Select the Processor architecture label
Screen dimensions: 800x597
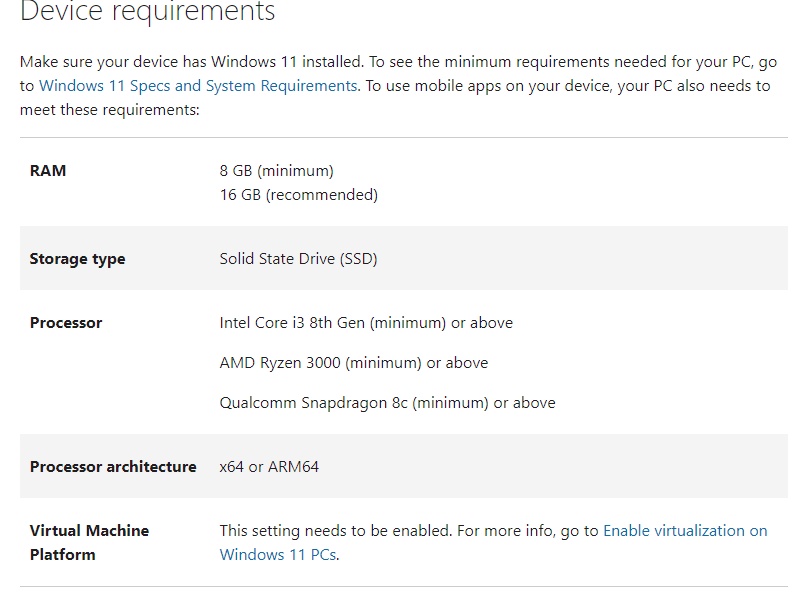113,466
